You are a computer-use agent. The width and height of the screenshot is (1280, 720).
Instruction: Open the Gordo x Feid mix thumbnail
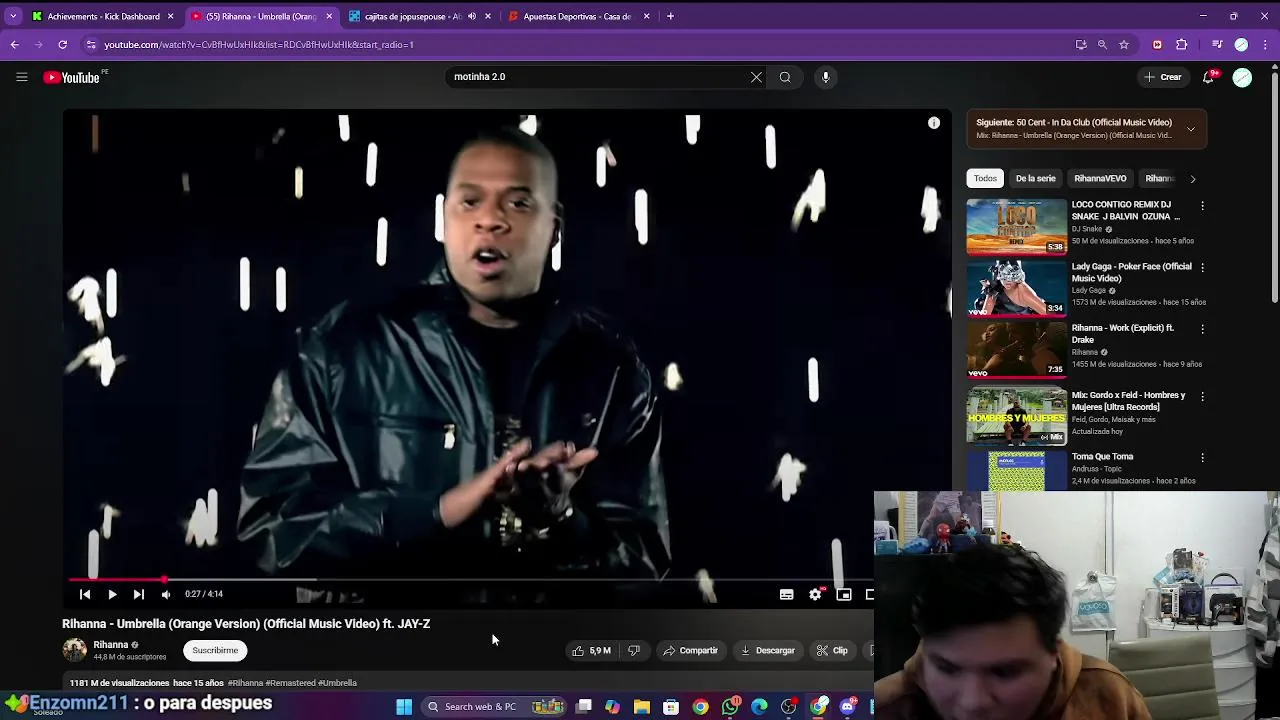coord(1016,417)
